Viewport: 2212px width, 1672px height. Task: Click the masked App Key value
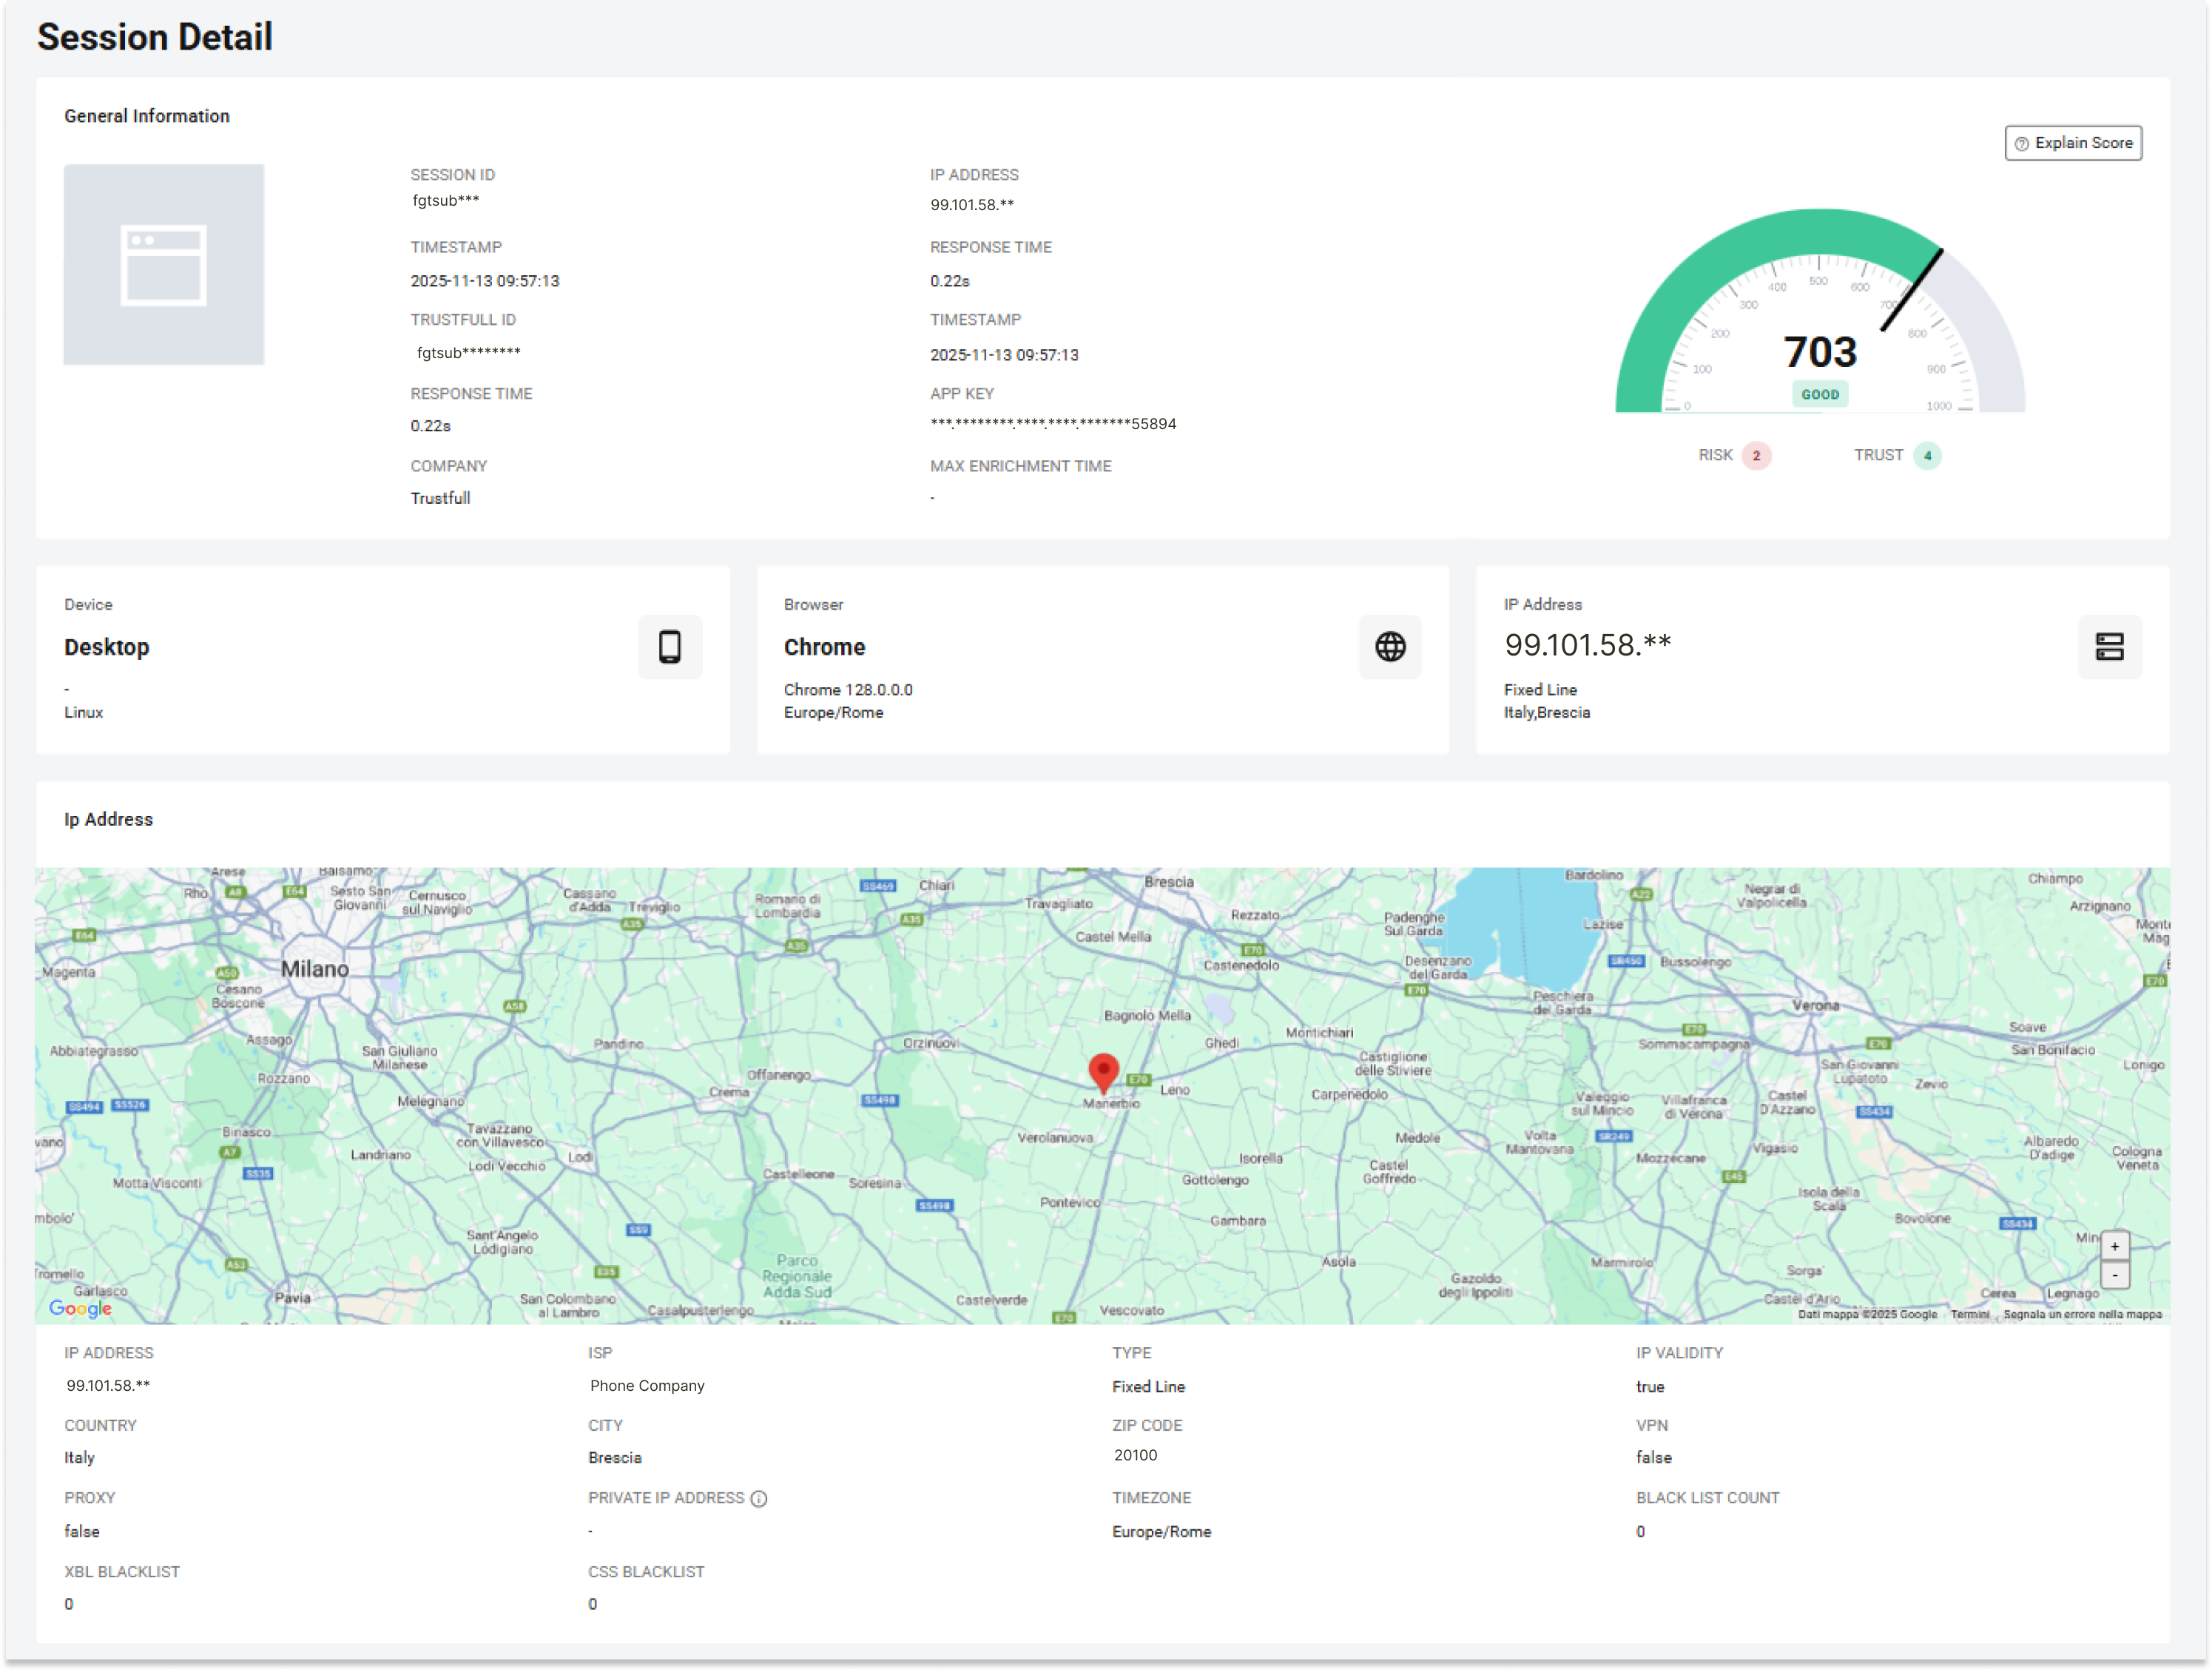click(x=1052, y=424)
